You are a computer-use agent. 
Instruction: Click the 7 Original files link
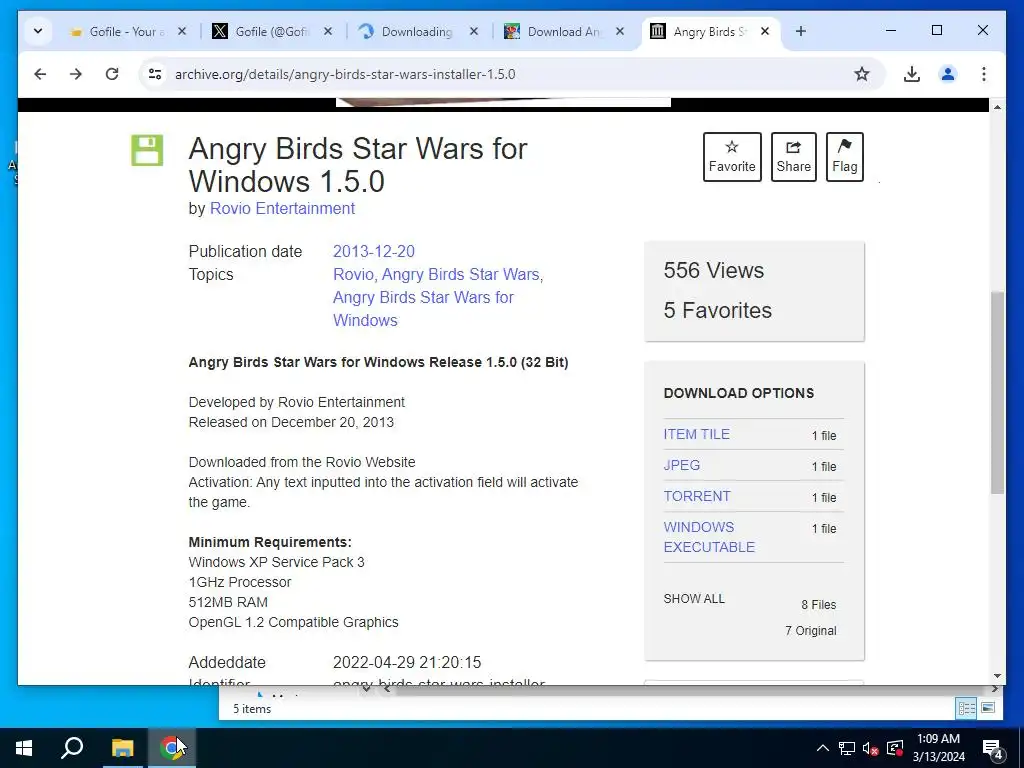tap(810, 631)
